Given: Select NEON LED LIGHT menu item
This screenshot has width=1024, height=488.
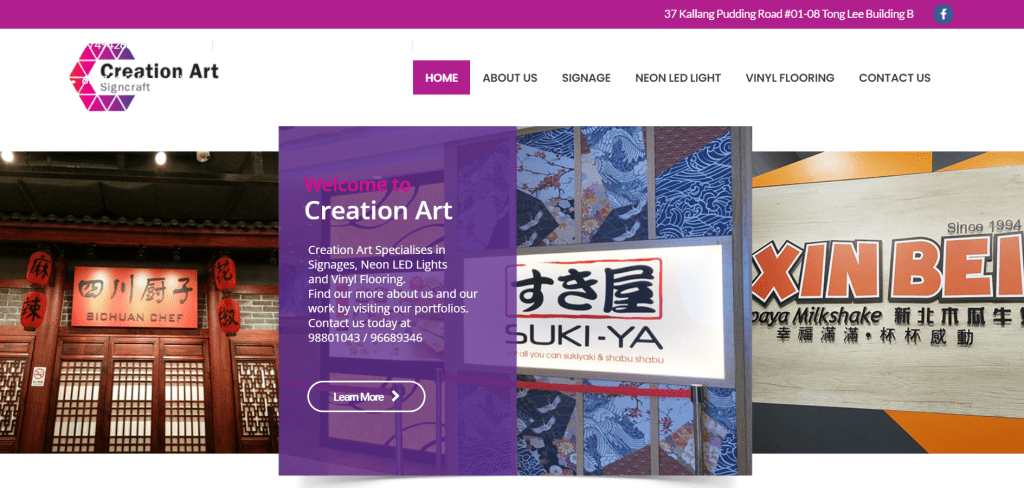Looking at the screenshot, I should (x=678, y=78).
